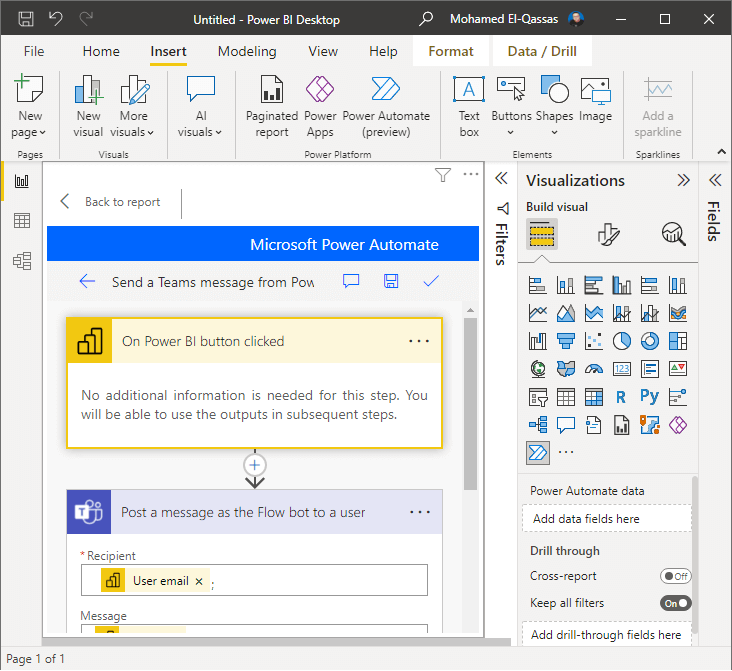Choose the Gauge visualization
Image resolution: width=732 pixels, height=671 pixels.
pyautogui.click(x=593, y=369)
